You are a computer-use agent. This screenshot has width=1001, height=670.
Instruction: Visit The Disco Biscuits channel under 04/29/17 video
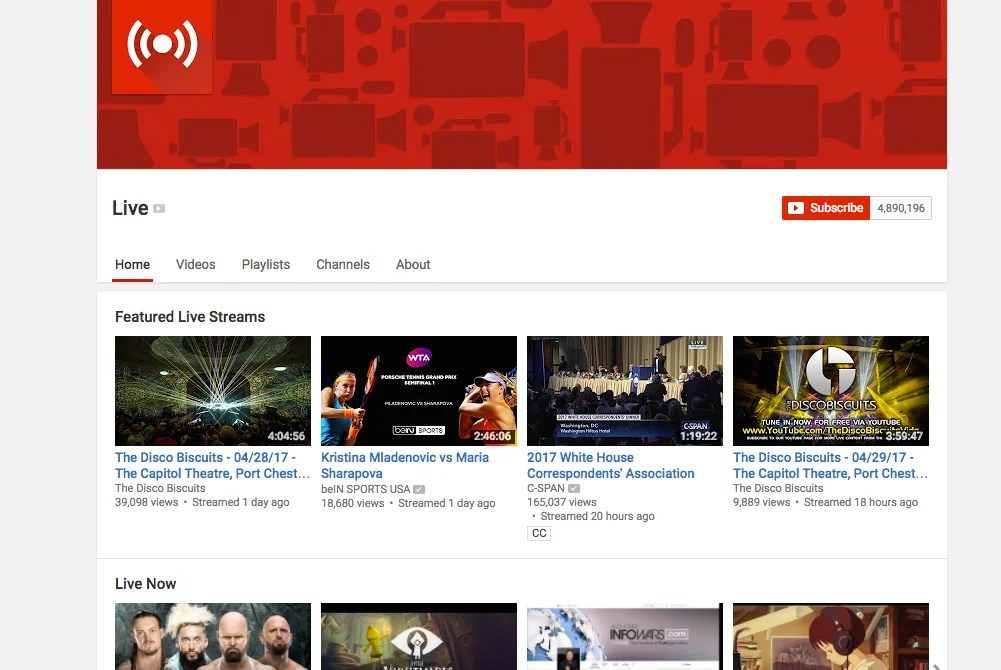(778, 488)
